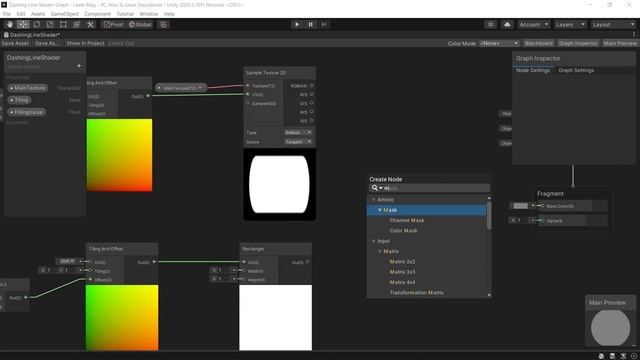Collapse the Matrix group in Create Node
The height and width of the screenshot is (360, 640).
click(380, 251)
